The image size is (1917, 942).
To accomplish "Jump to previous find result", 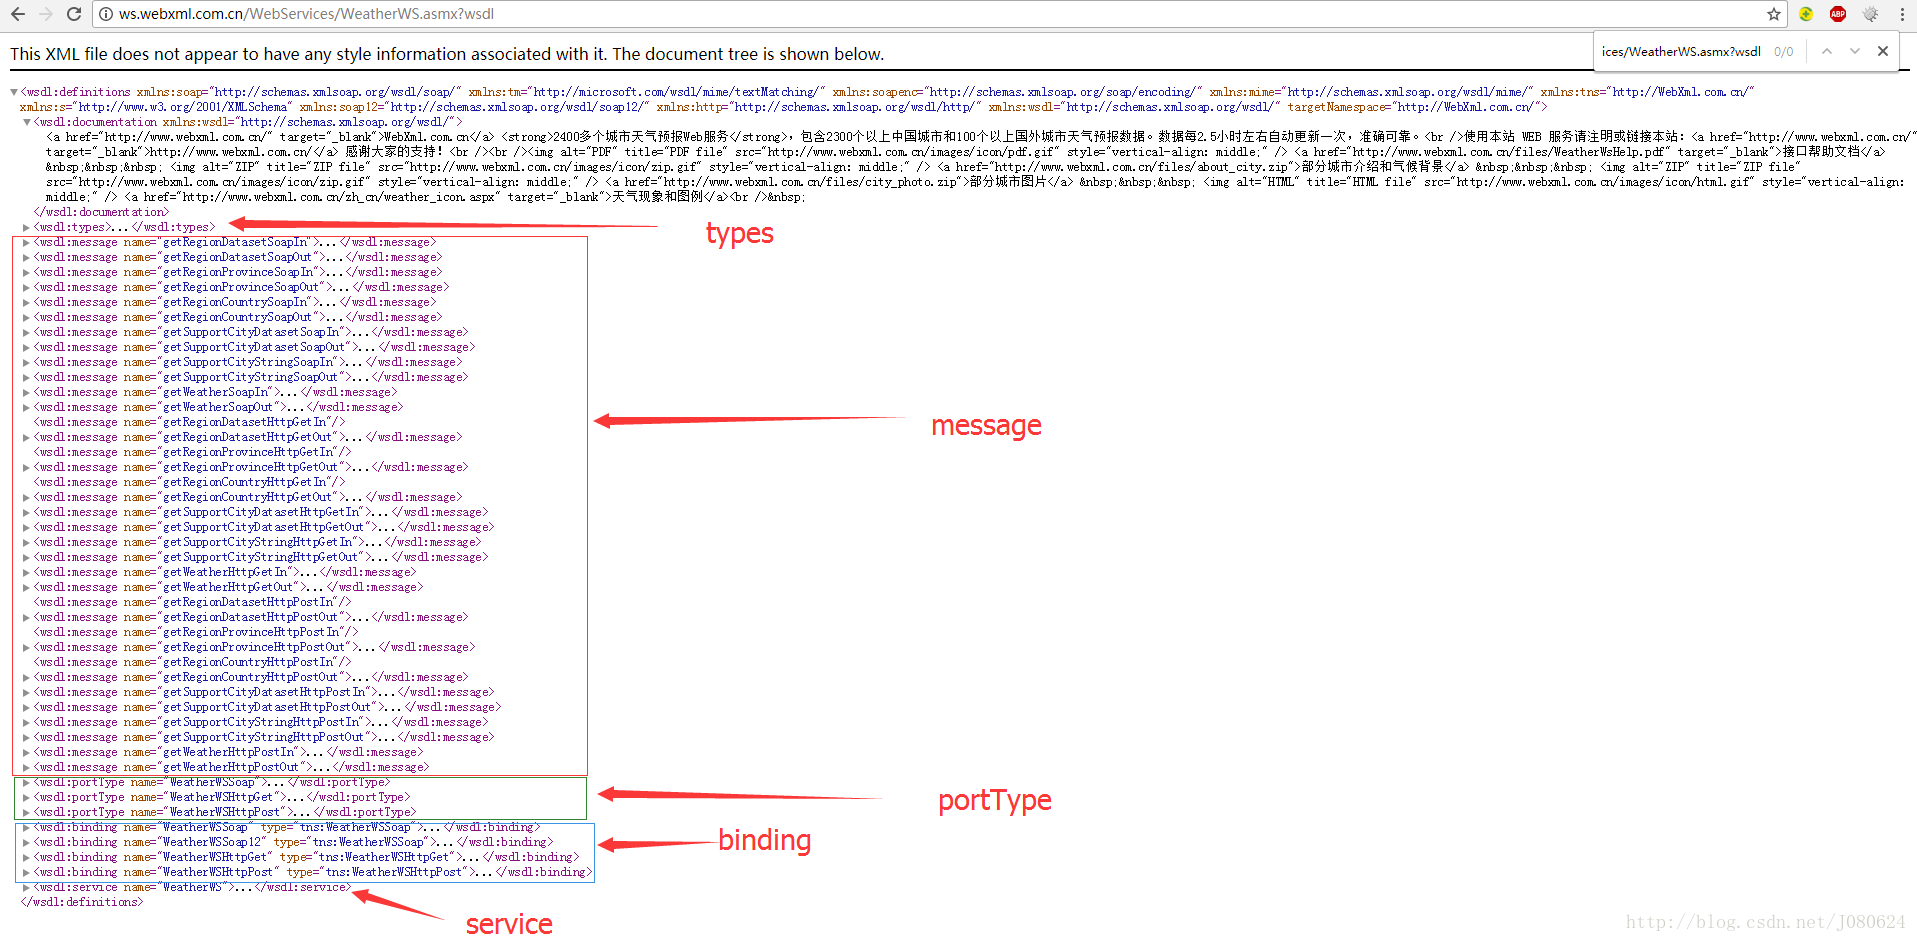I will [x=1827, y=51].
